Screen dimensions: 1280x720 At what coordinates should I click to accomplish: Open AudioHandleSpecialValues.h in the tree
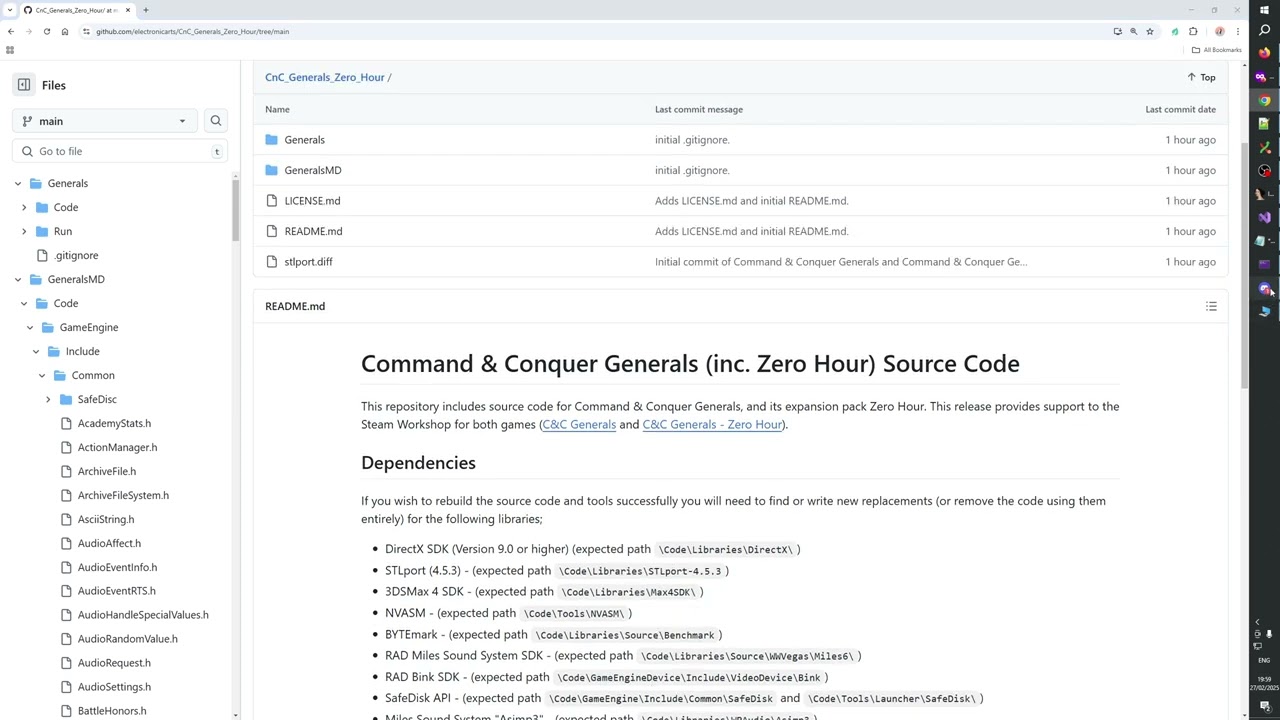point(143,615)
